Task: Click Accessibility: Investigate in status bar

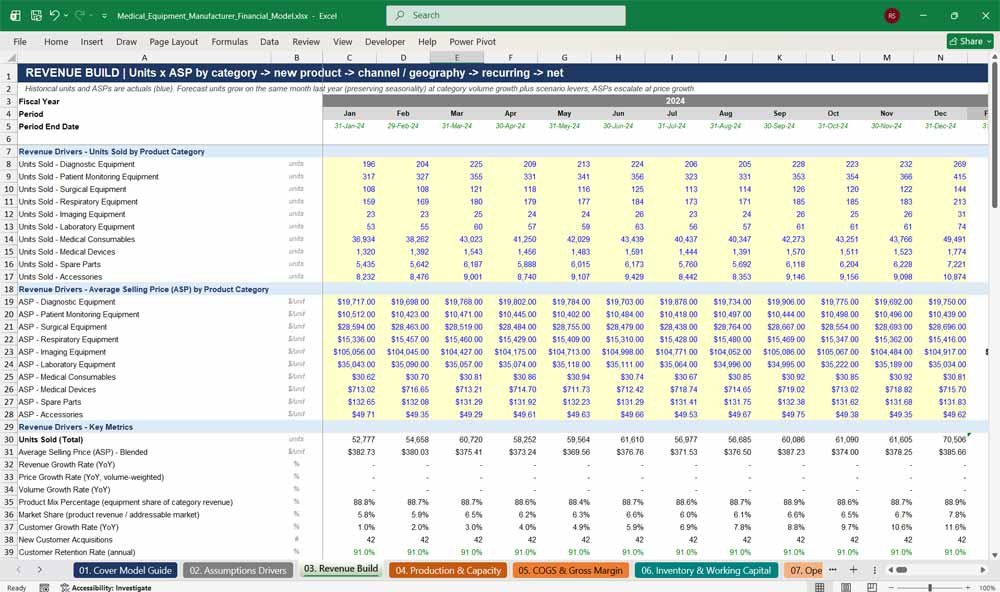Action: click(x=106, y=588)
